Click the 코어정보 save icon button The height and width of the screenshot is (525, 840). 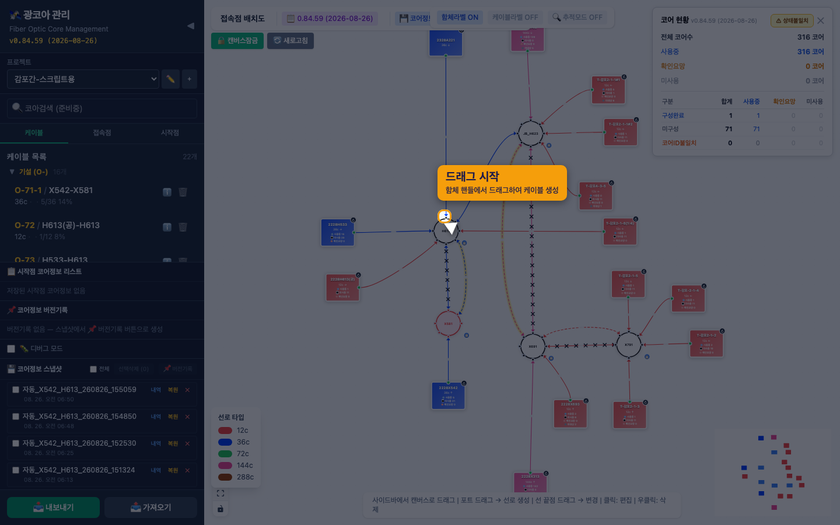pos(414,18)
